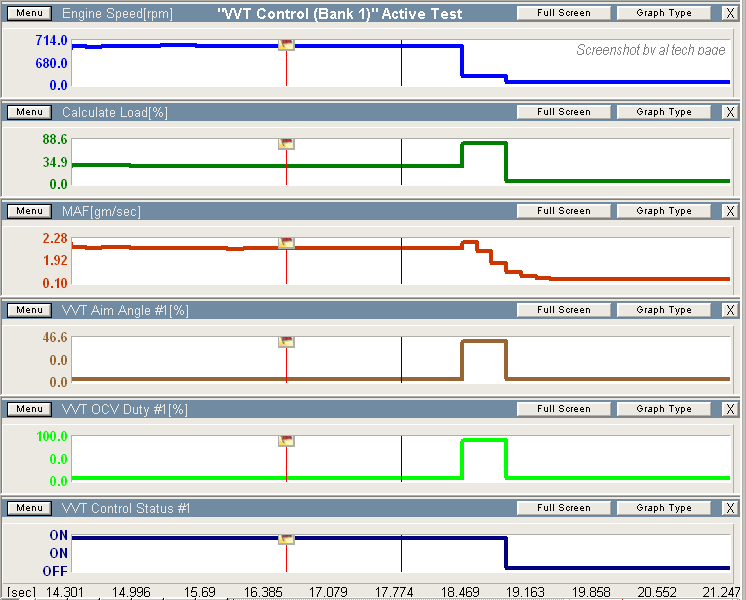746x600 pixels.
Task: Click the flag marker icon on Engine Speed graph
Action: [x=286, y=44]
